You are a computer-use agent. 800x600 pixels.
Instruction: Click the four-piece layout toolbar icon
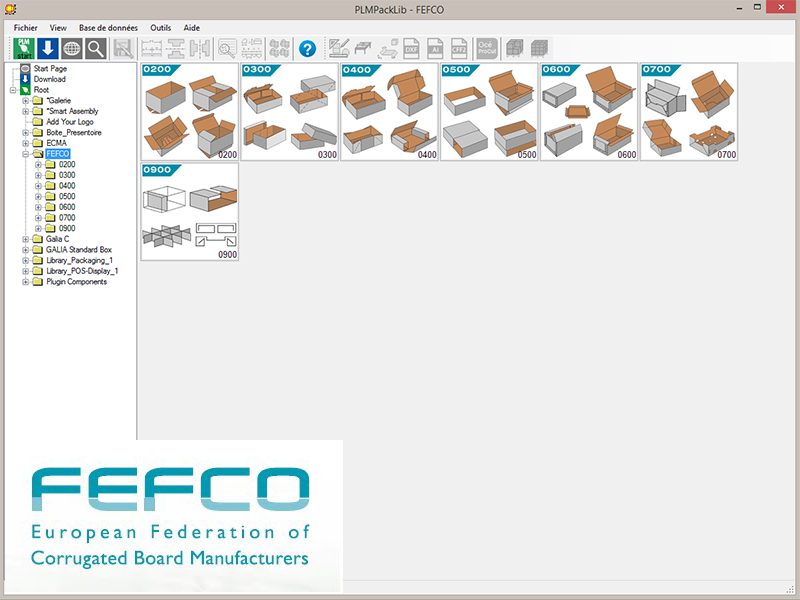point(279,48)
